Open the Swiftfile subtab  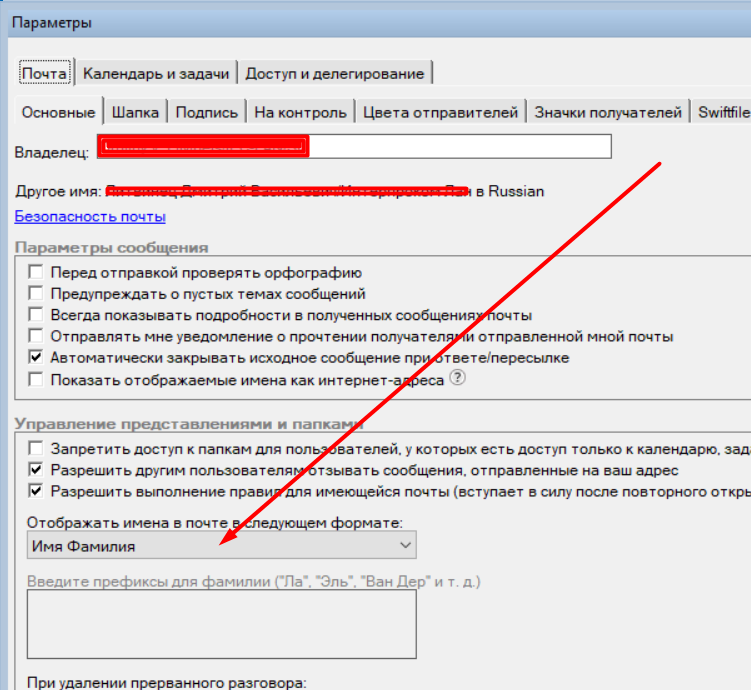723,112
